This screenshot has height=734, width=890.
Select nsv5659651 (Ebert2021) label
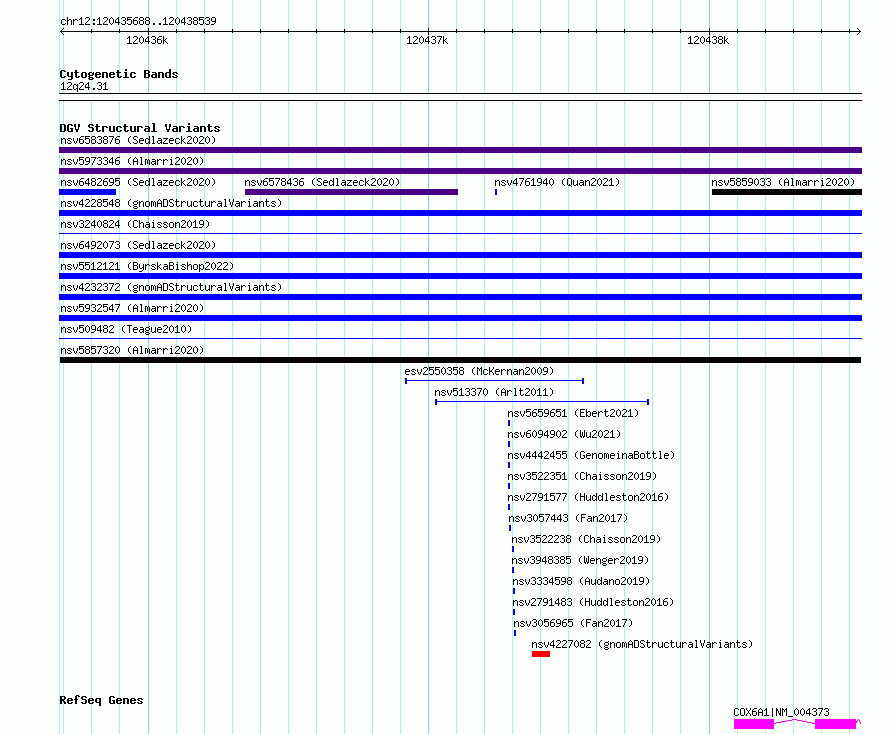(573, 413)
